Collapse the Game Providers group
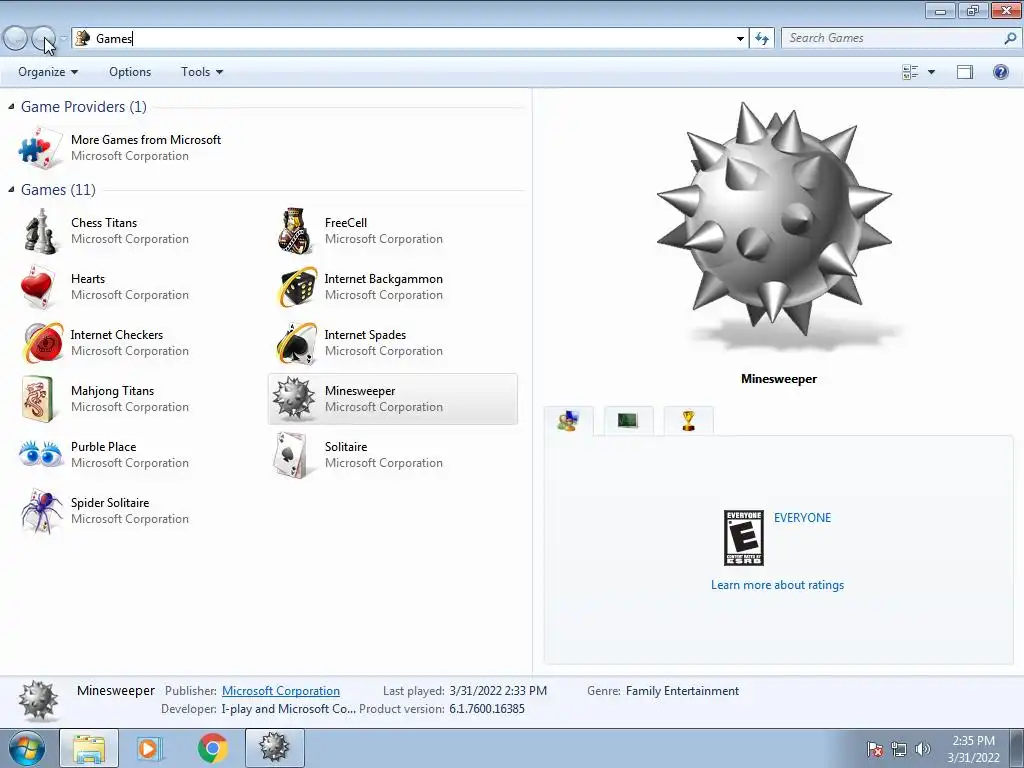This screenshot has height=768, width=1024. 11,106
